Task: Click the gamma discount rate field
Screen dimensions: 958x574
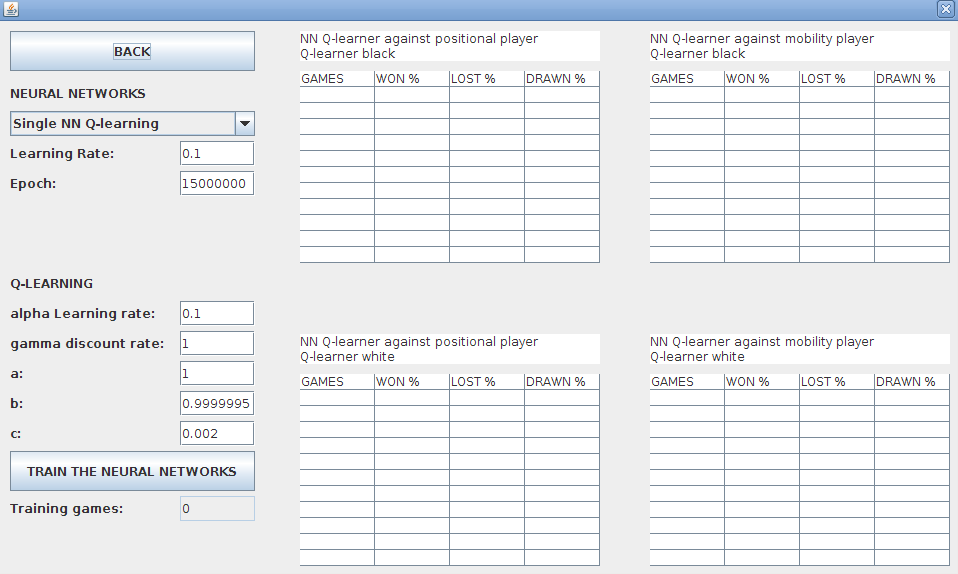Action: [x=217, y=344]
